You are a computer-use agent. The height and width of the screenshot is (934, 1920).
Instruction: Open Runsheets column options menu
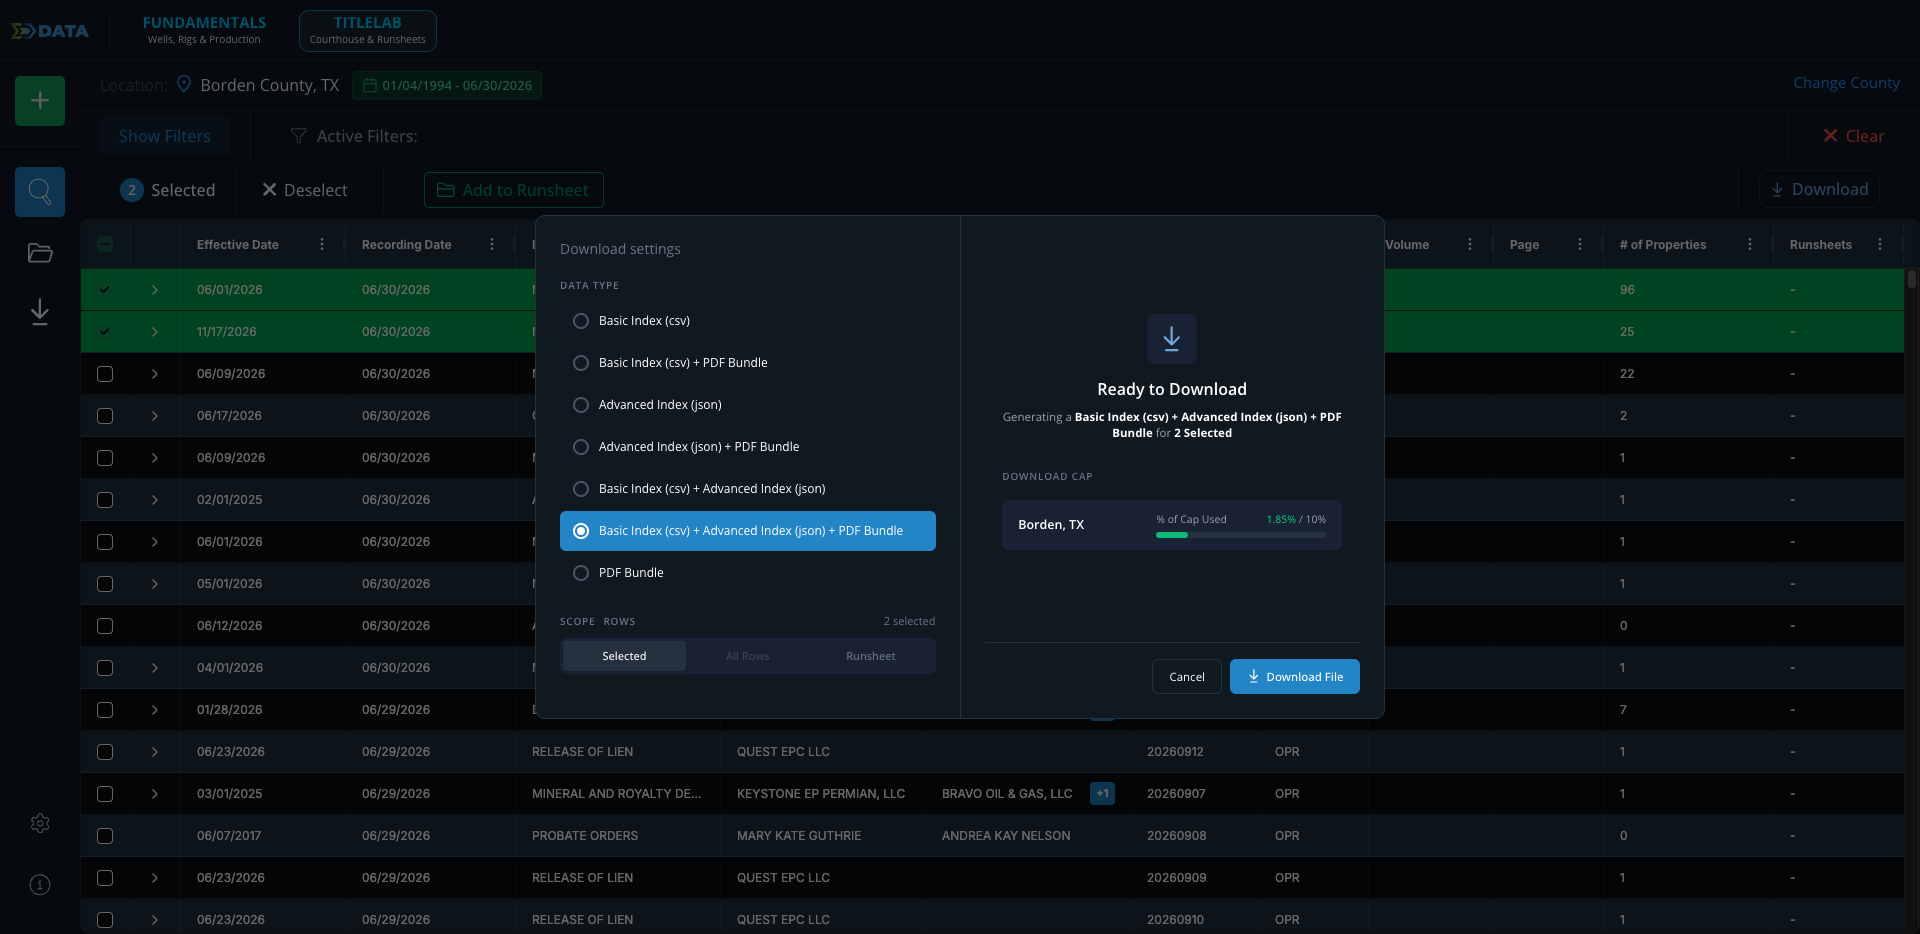(1880, 244)
